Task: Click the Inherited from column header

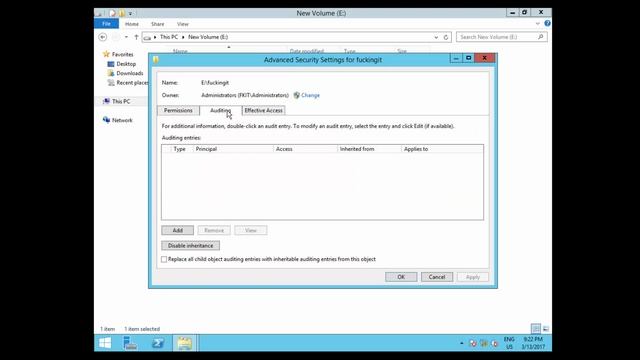Action: (369, 149)
